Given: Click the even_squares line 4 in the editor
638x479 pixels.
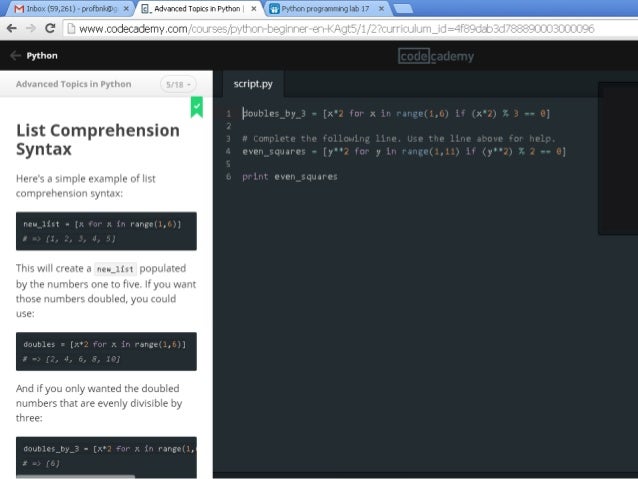Looking at the screenshot, I should pos(404,151).
